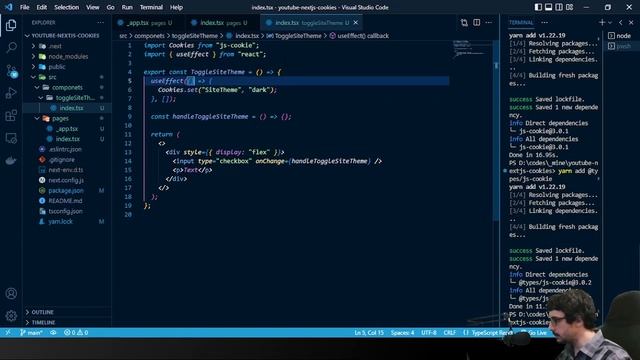Viewport: 640px width, 360px height.
Task: Create a new terminal with plus icon
Action: [602, 22]
